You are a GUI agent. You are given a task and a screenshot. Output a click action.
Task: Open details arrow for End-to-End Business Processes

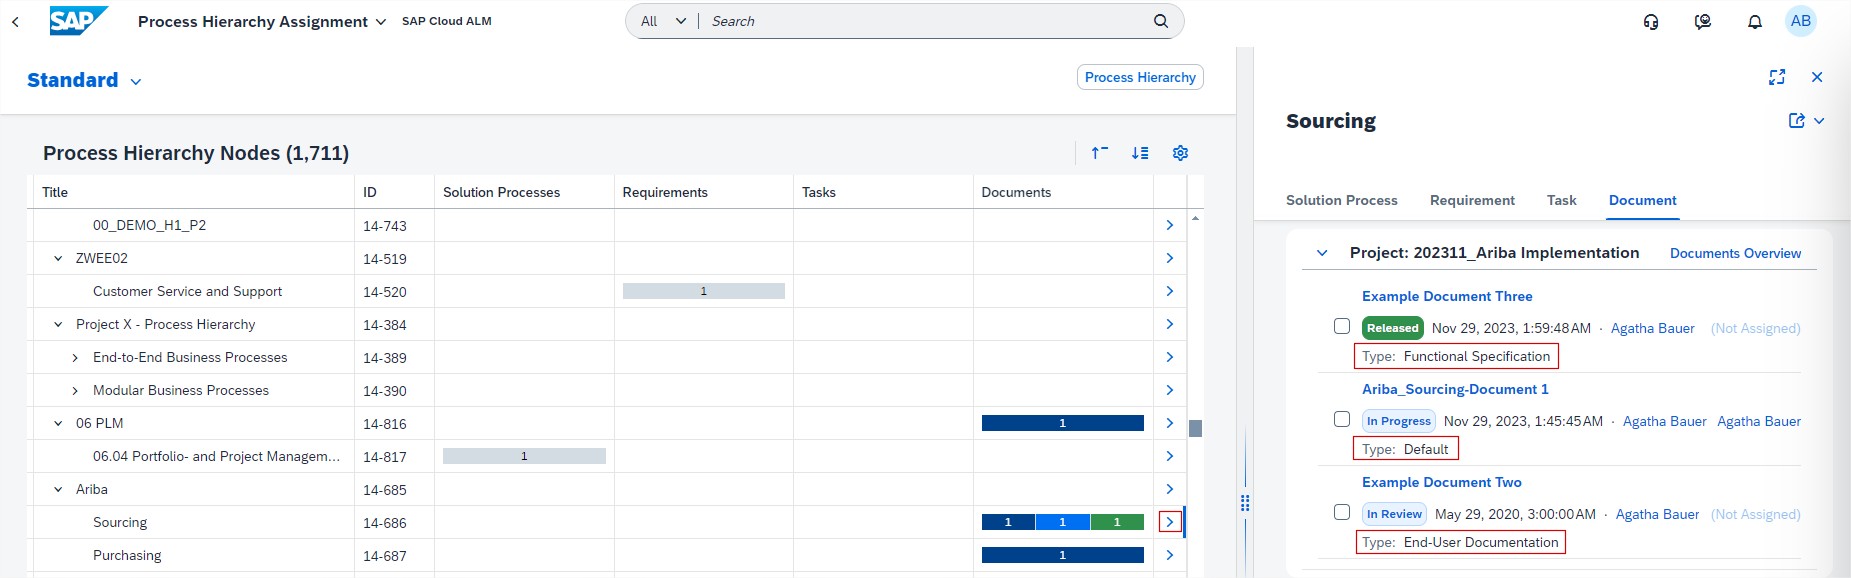tap(1169, 357)
